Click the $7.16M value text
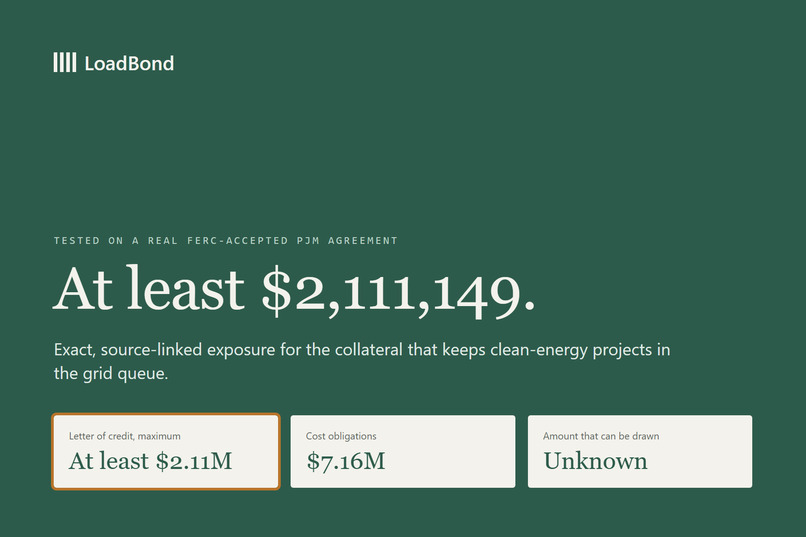 345,461
